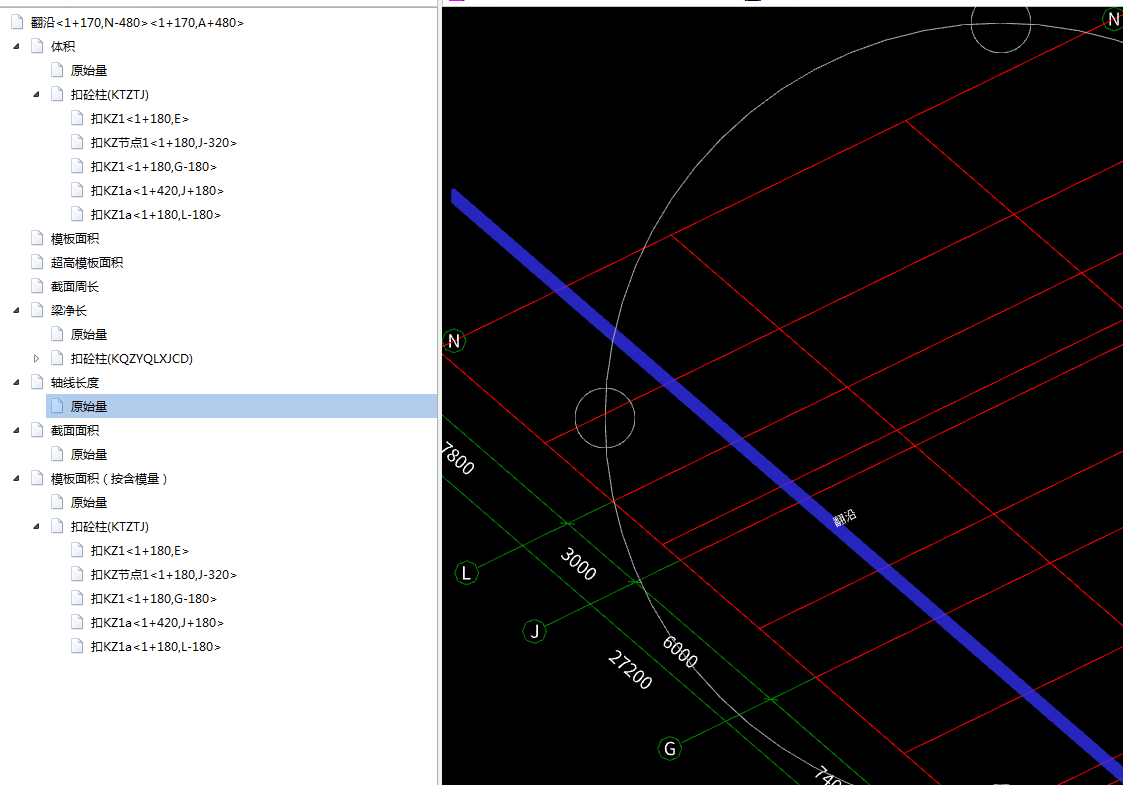
Task: Click the 6000 dimension text
Action: 680,652
